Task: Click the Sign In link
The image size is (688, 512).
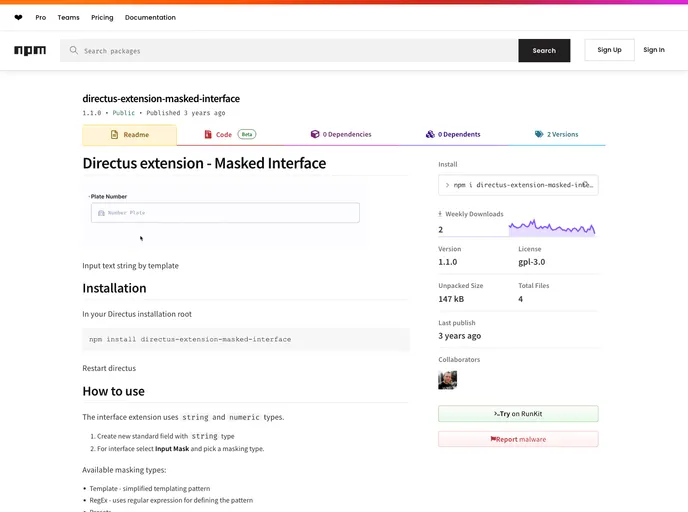Action: click(x=654, y=50)
